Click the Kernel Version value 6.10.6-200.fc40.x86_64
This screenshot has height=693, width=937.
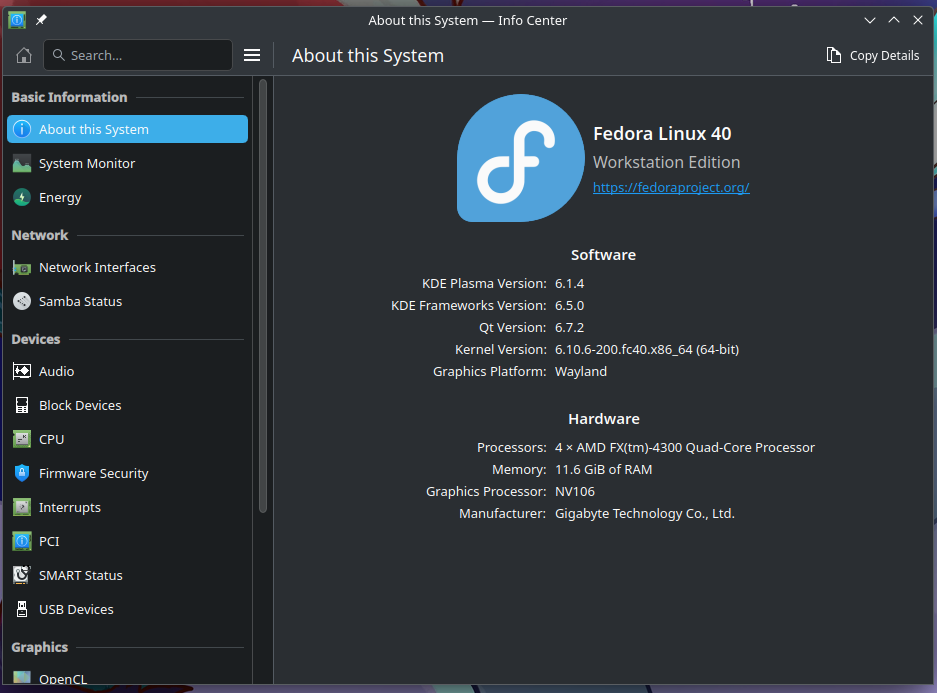pos(647,349)
